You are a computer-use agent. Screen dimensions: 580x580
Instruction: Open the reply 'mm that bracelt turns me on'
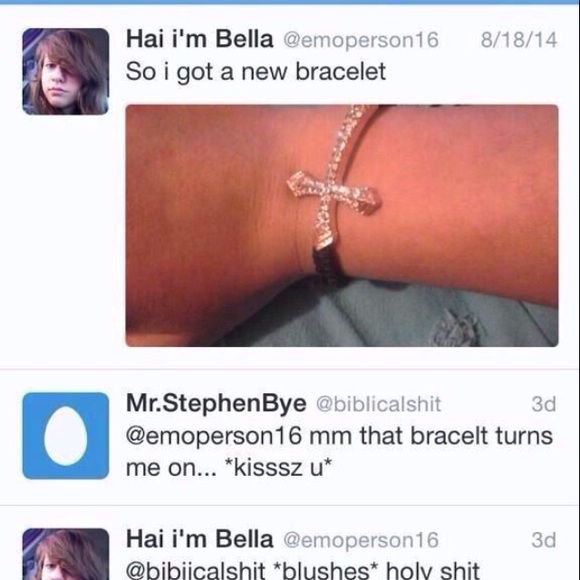click(x=339, y=452)
